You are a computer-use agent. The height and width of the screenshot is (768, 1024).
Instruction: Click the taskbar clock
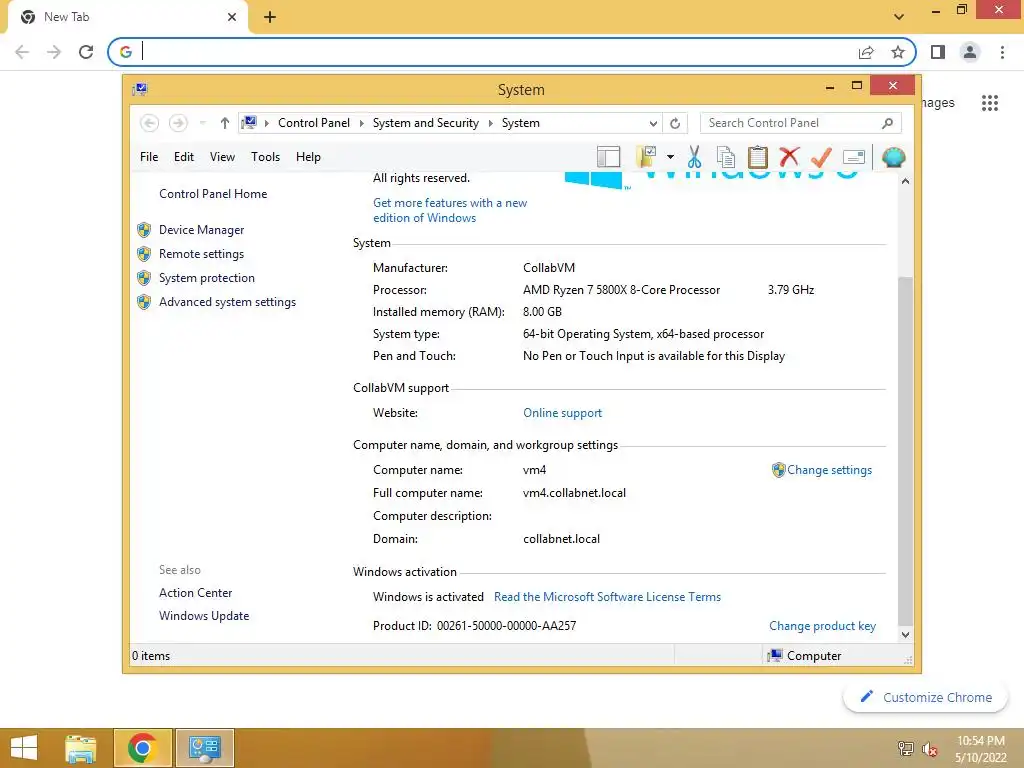tap(980, 749)
